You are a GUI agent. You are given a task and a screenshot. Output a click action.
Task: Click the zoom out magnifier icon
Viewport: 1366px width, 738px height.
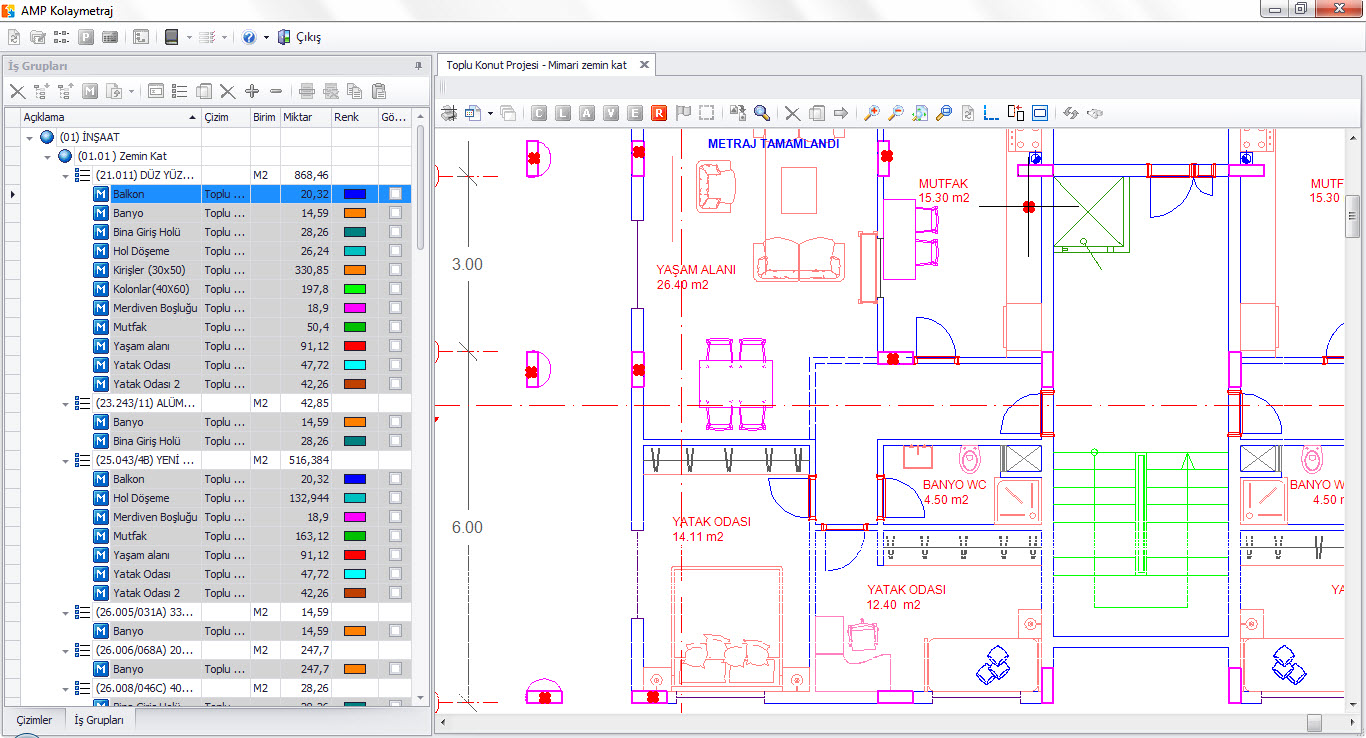pos(896,113)
